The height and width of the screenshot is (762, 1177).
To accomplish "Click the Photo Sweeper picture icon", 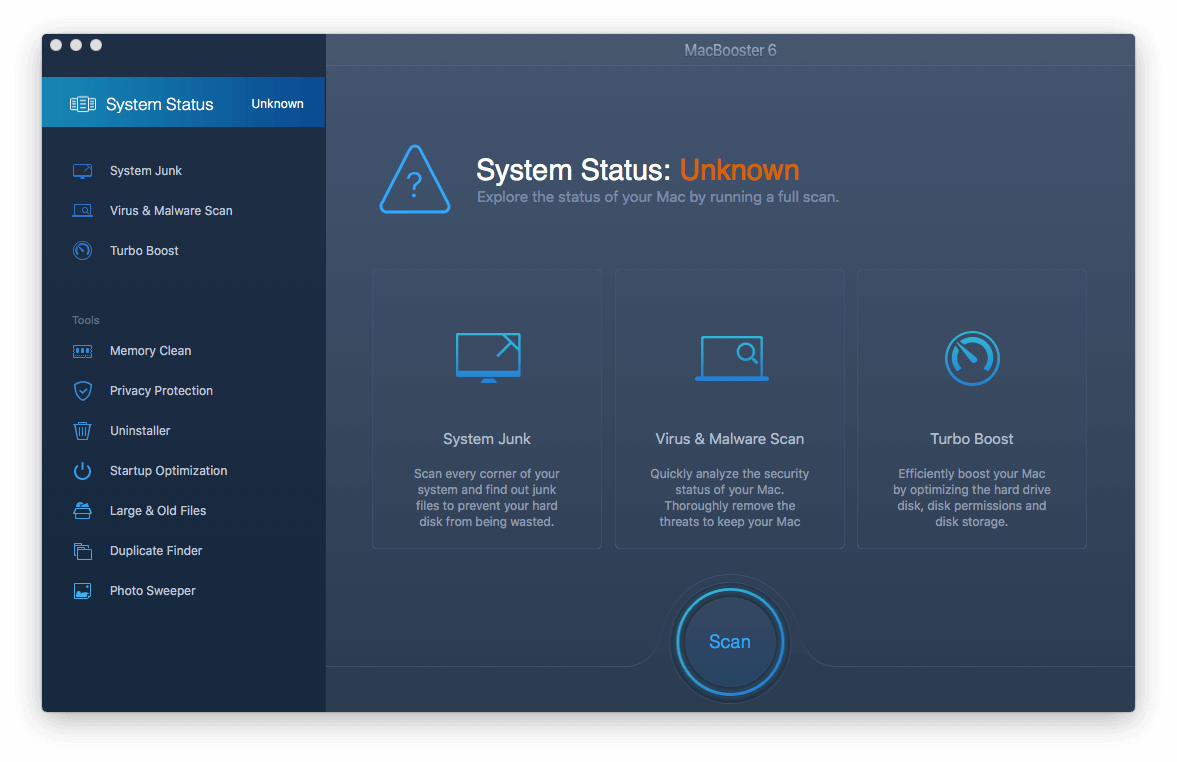I will [x=83, y=591].
